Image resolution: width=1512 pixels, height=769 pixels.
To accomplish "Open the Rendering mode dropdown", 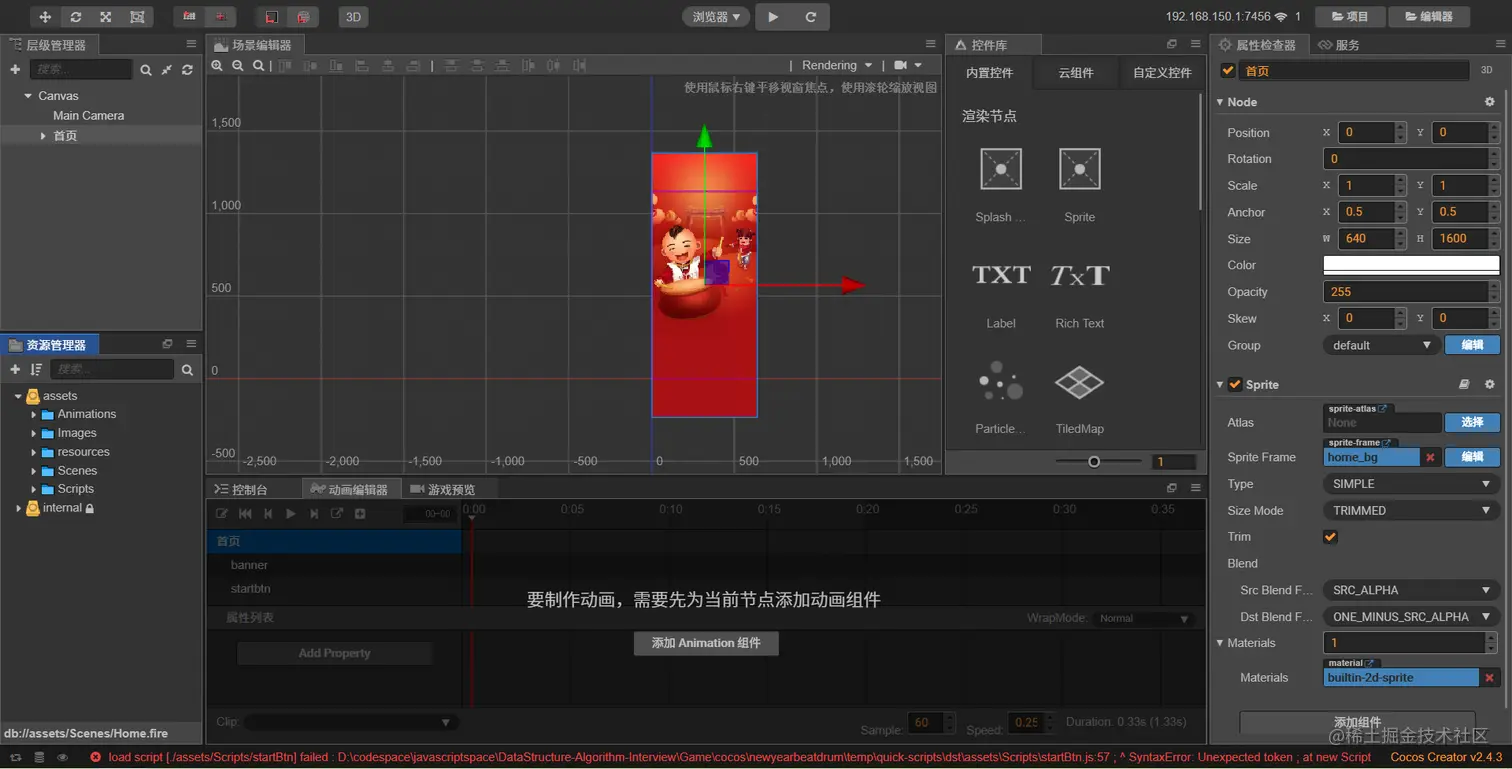I will click(x=837, y=65).
